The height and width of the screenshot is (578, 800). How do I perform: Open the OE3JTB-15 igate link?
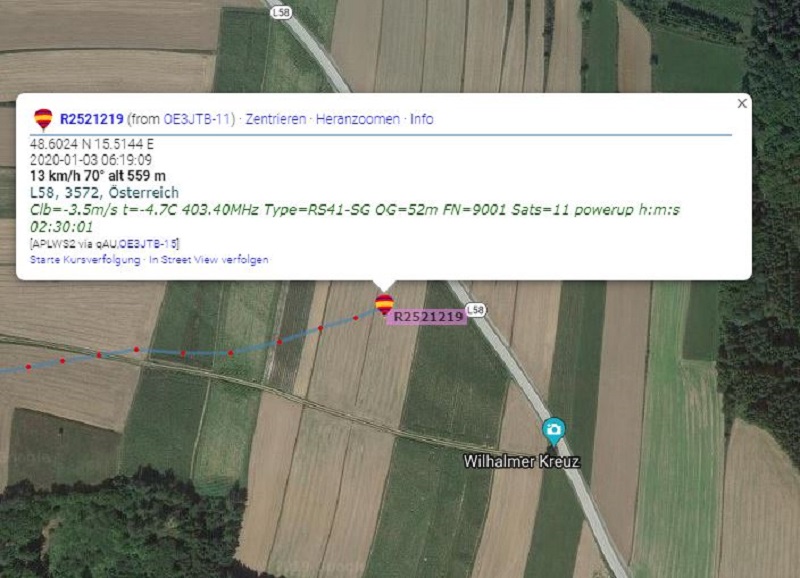pos(148,244)
